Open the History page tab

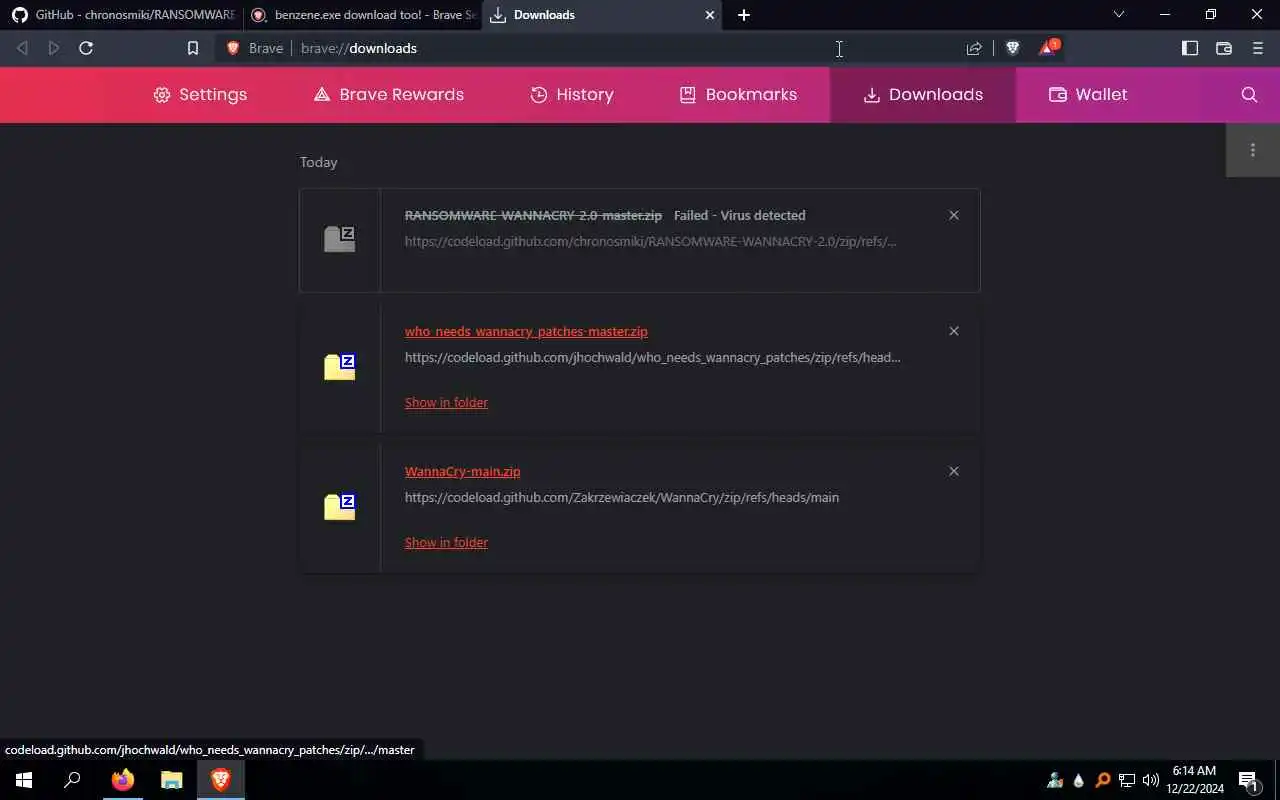pyautogui.click(x=572, y=94)
